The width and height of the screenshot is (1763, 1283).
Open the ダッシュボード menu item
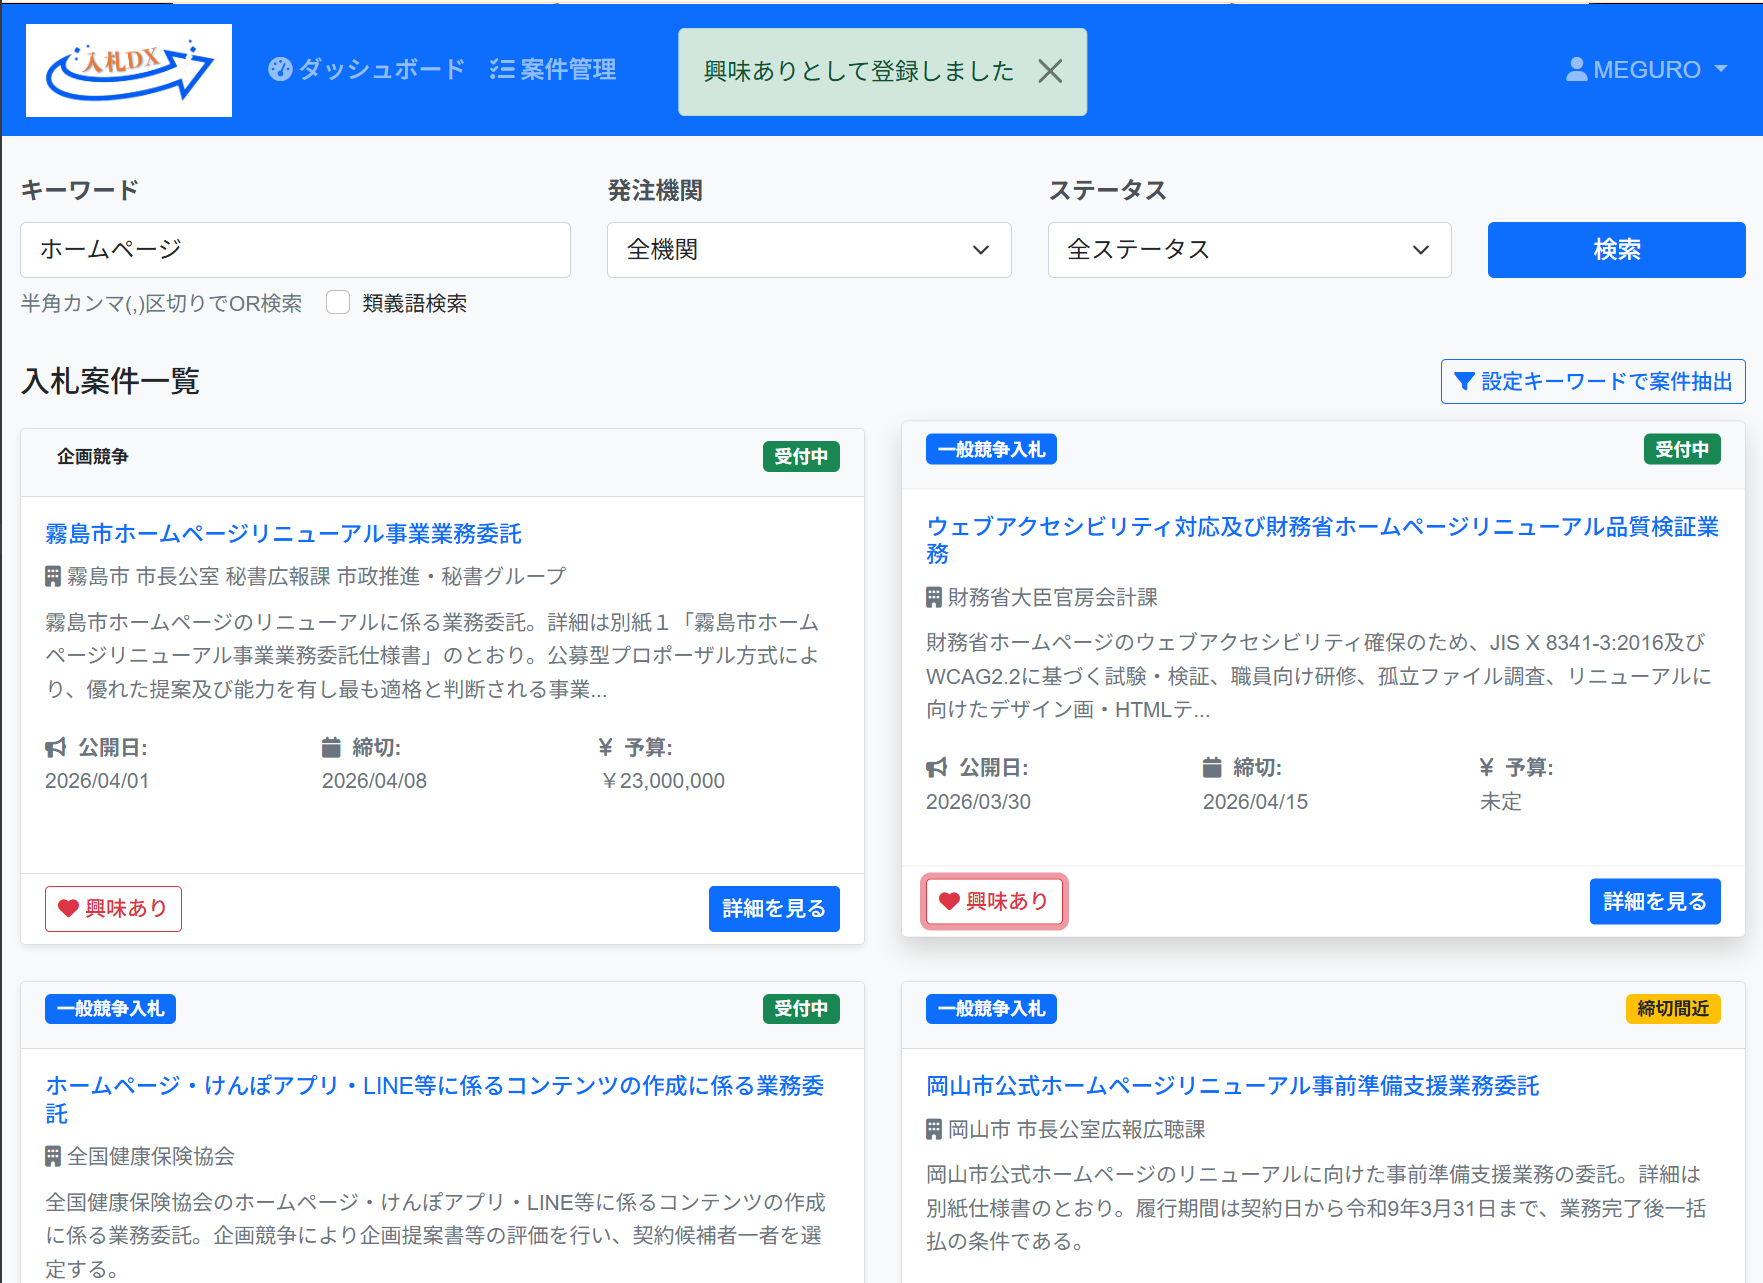coord(381,69)
